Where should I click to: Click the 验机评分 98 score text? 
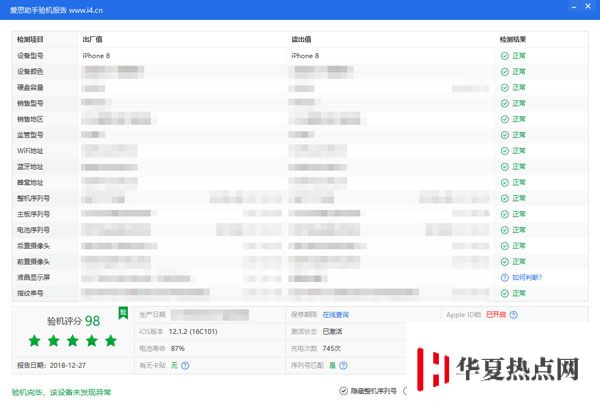73,321
